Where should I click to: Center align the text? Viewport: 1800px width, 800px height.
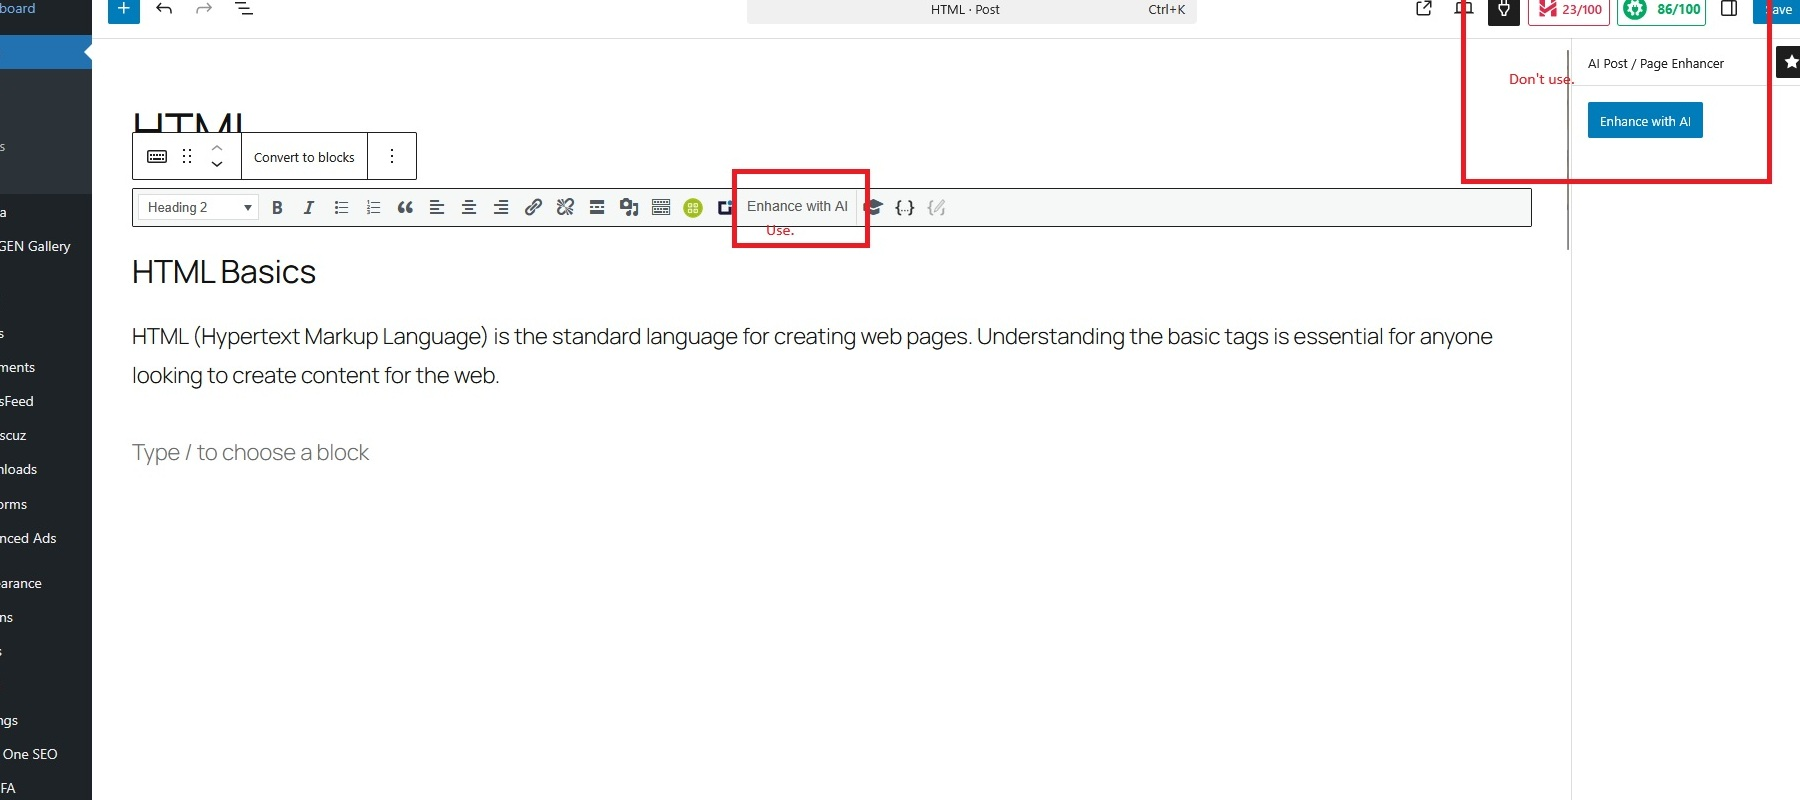[x=469, y=208]
